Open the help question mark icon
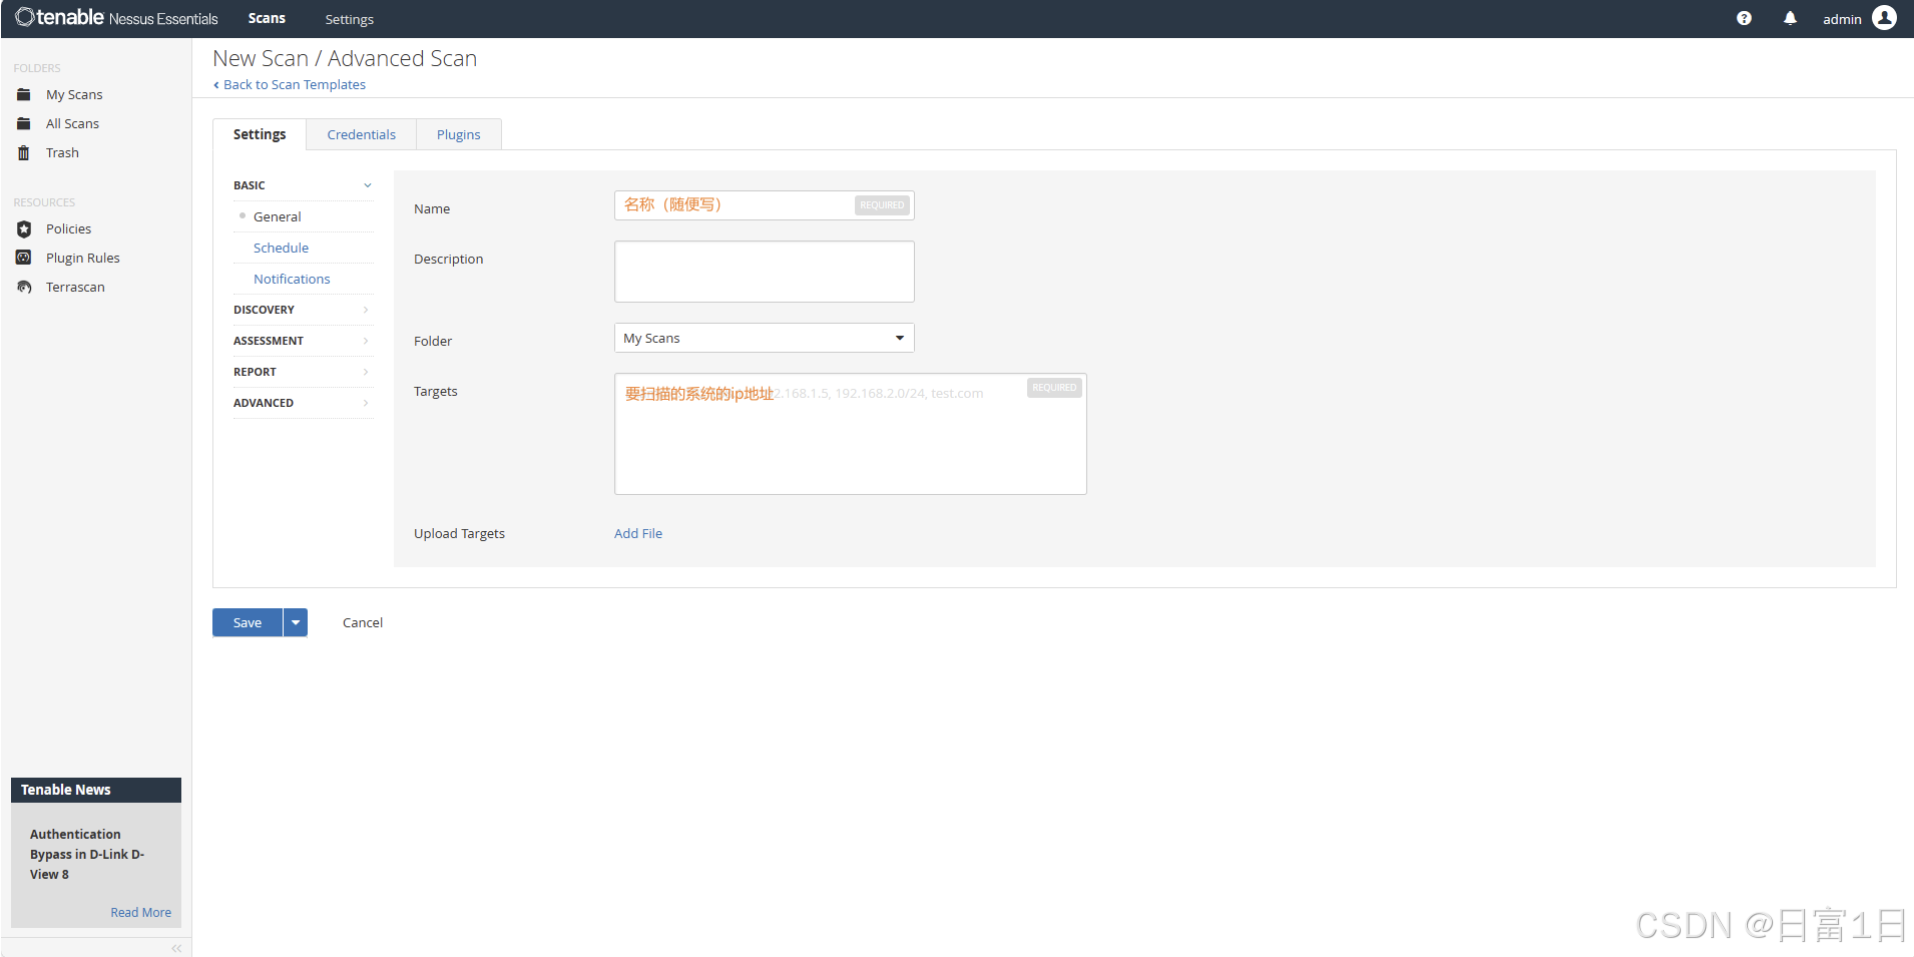 1744,18
